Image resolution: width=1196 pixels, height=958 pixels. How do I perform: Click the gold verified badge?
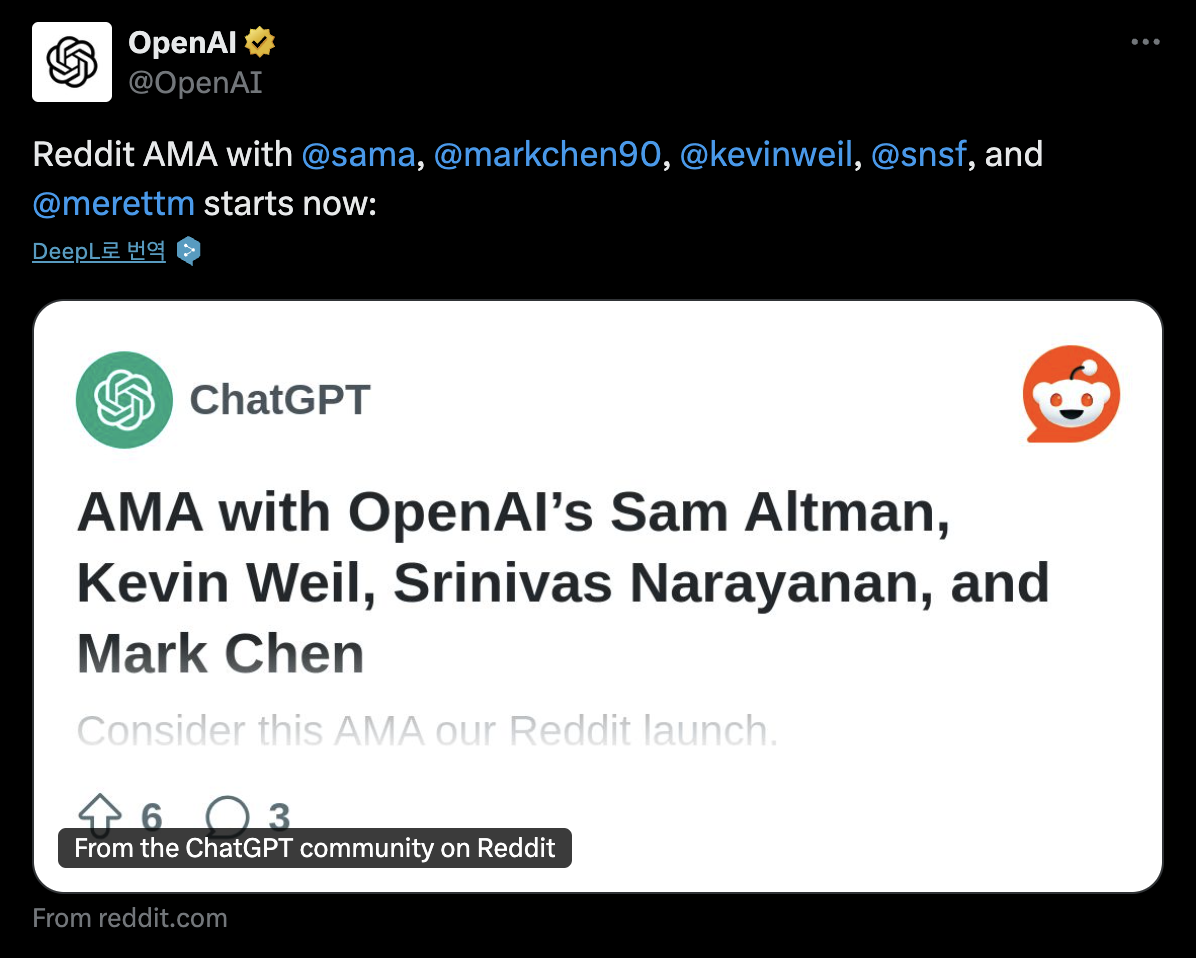(x=260, y=43)
